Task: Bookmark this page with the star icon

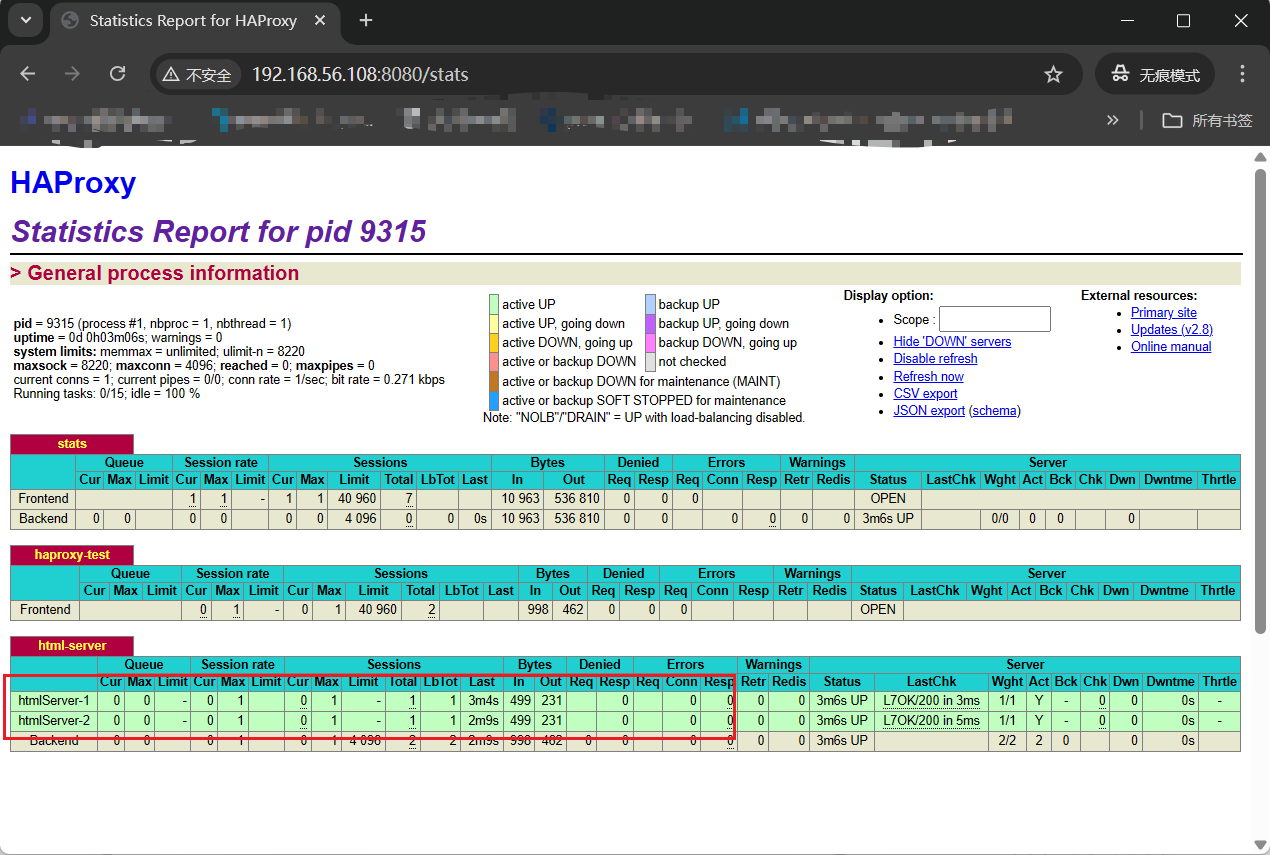Action: coord(1053,74)
